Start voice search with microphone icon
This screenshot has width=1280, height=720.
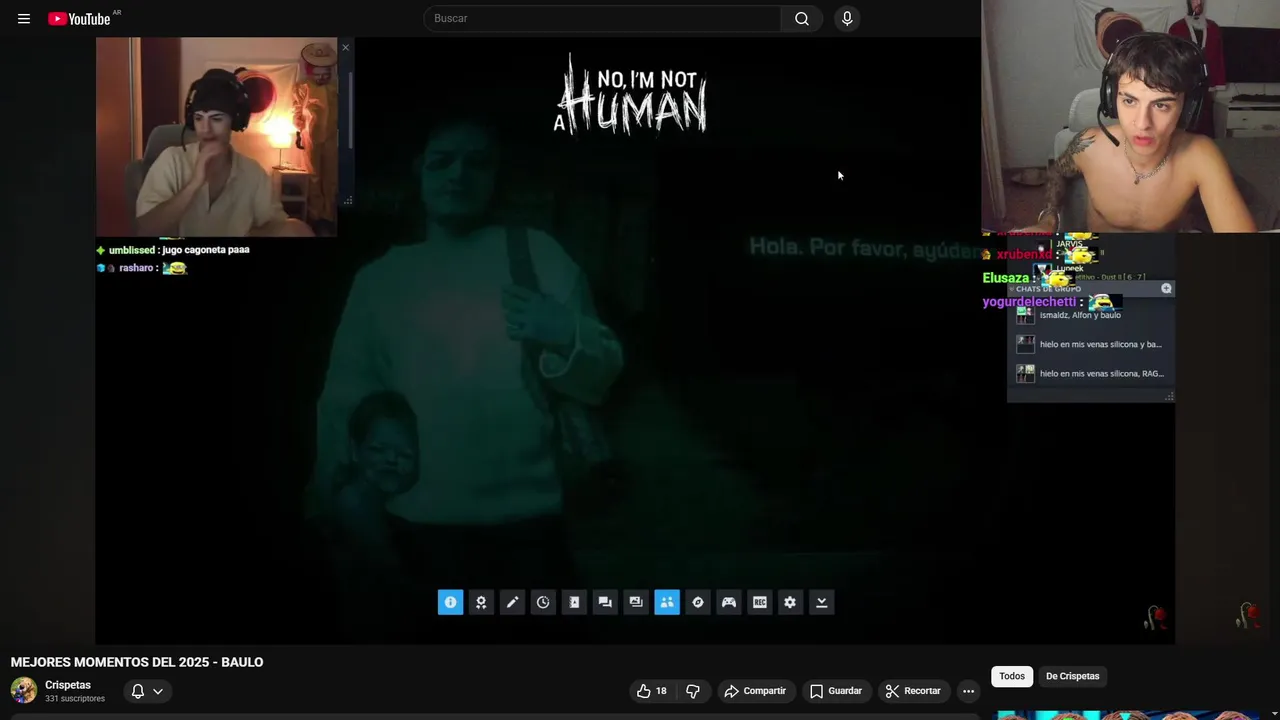tap(847, 18)
